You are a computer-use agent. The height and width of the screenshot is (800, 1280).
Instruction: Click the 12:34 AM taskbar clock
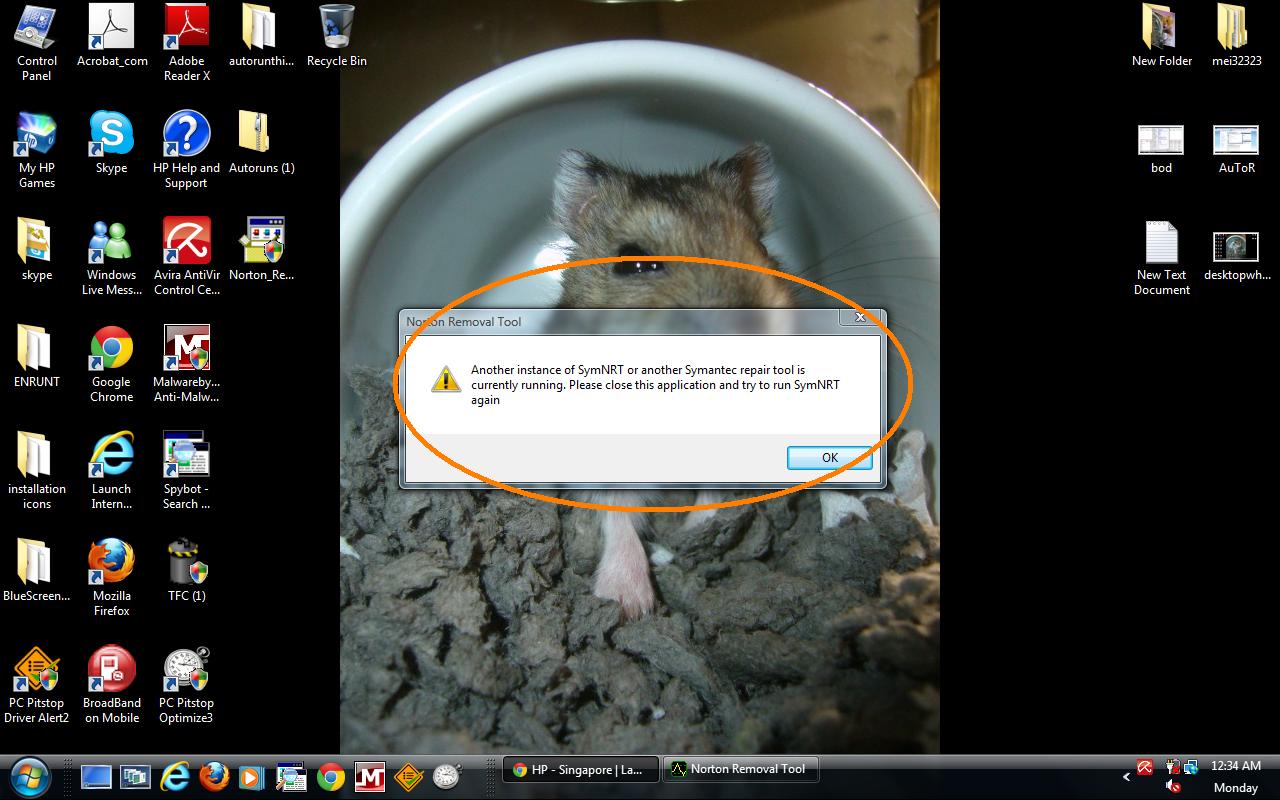click(x=1236, y=766)
